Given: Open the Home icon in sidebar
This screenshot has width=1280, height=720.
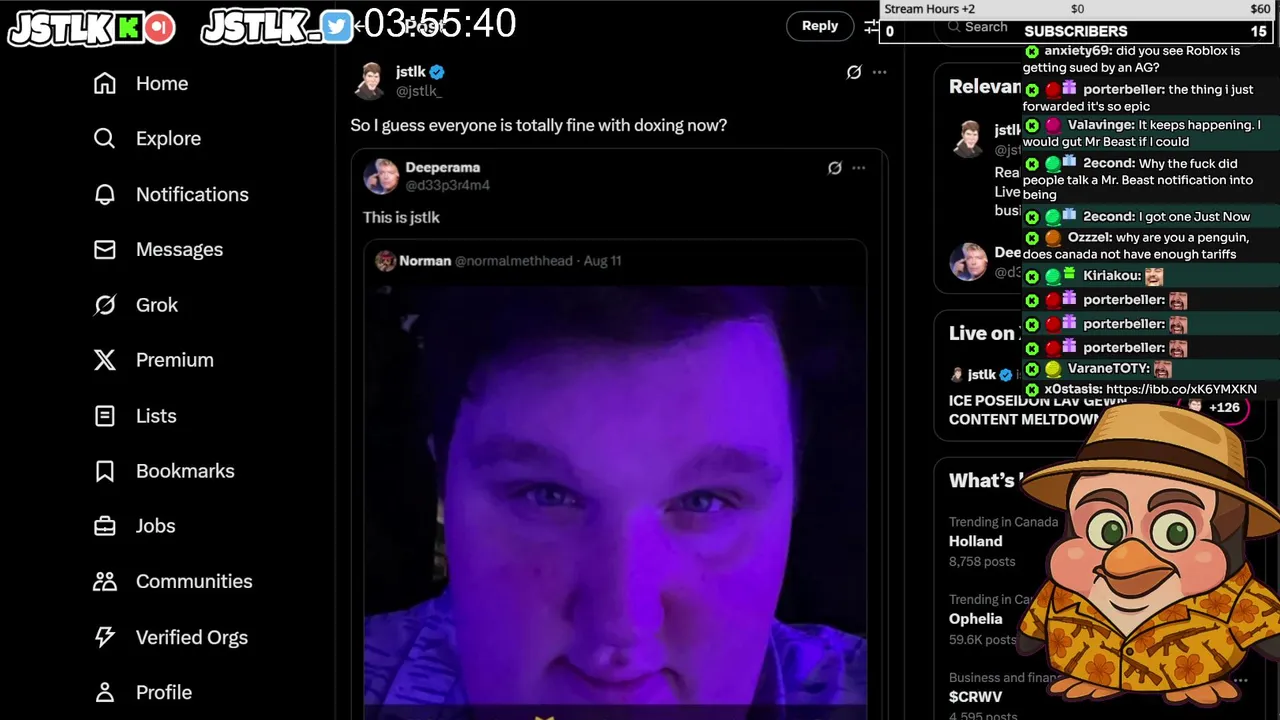Looking at the screenshot, I should pyautogui.click(x=105, y=83).
